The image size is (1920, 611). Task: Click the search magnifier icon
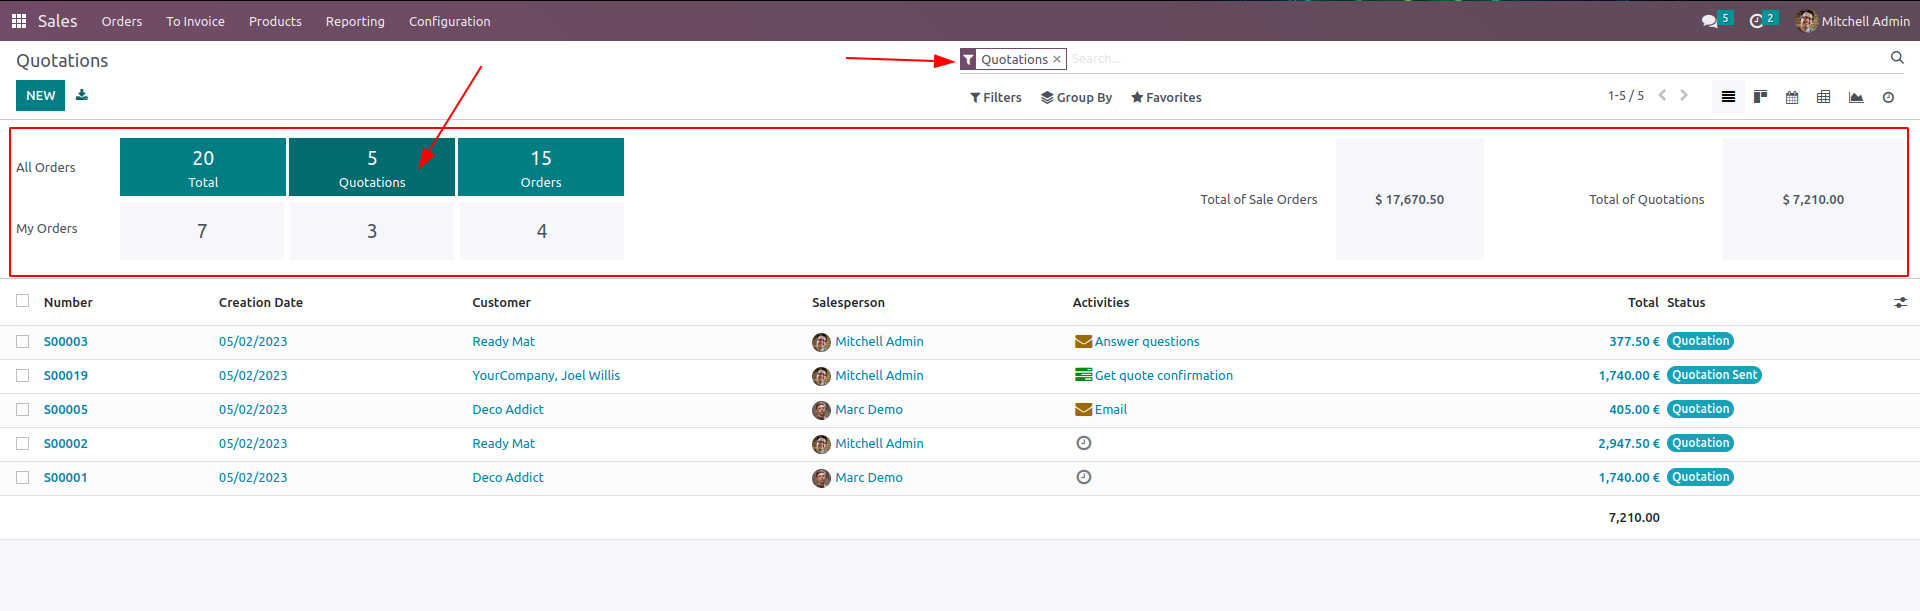1897,58
